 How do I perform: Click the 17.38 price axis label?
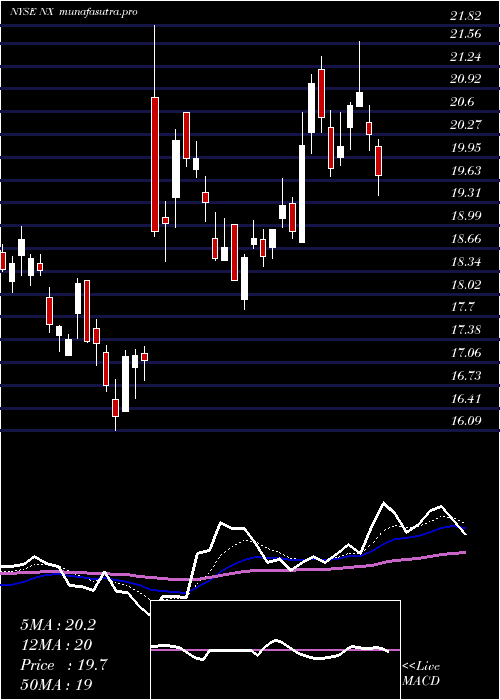point(466,330)
